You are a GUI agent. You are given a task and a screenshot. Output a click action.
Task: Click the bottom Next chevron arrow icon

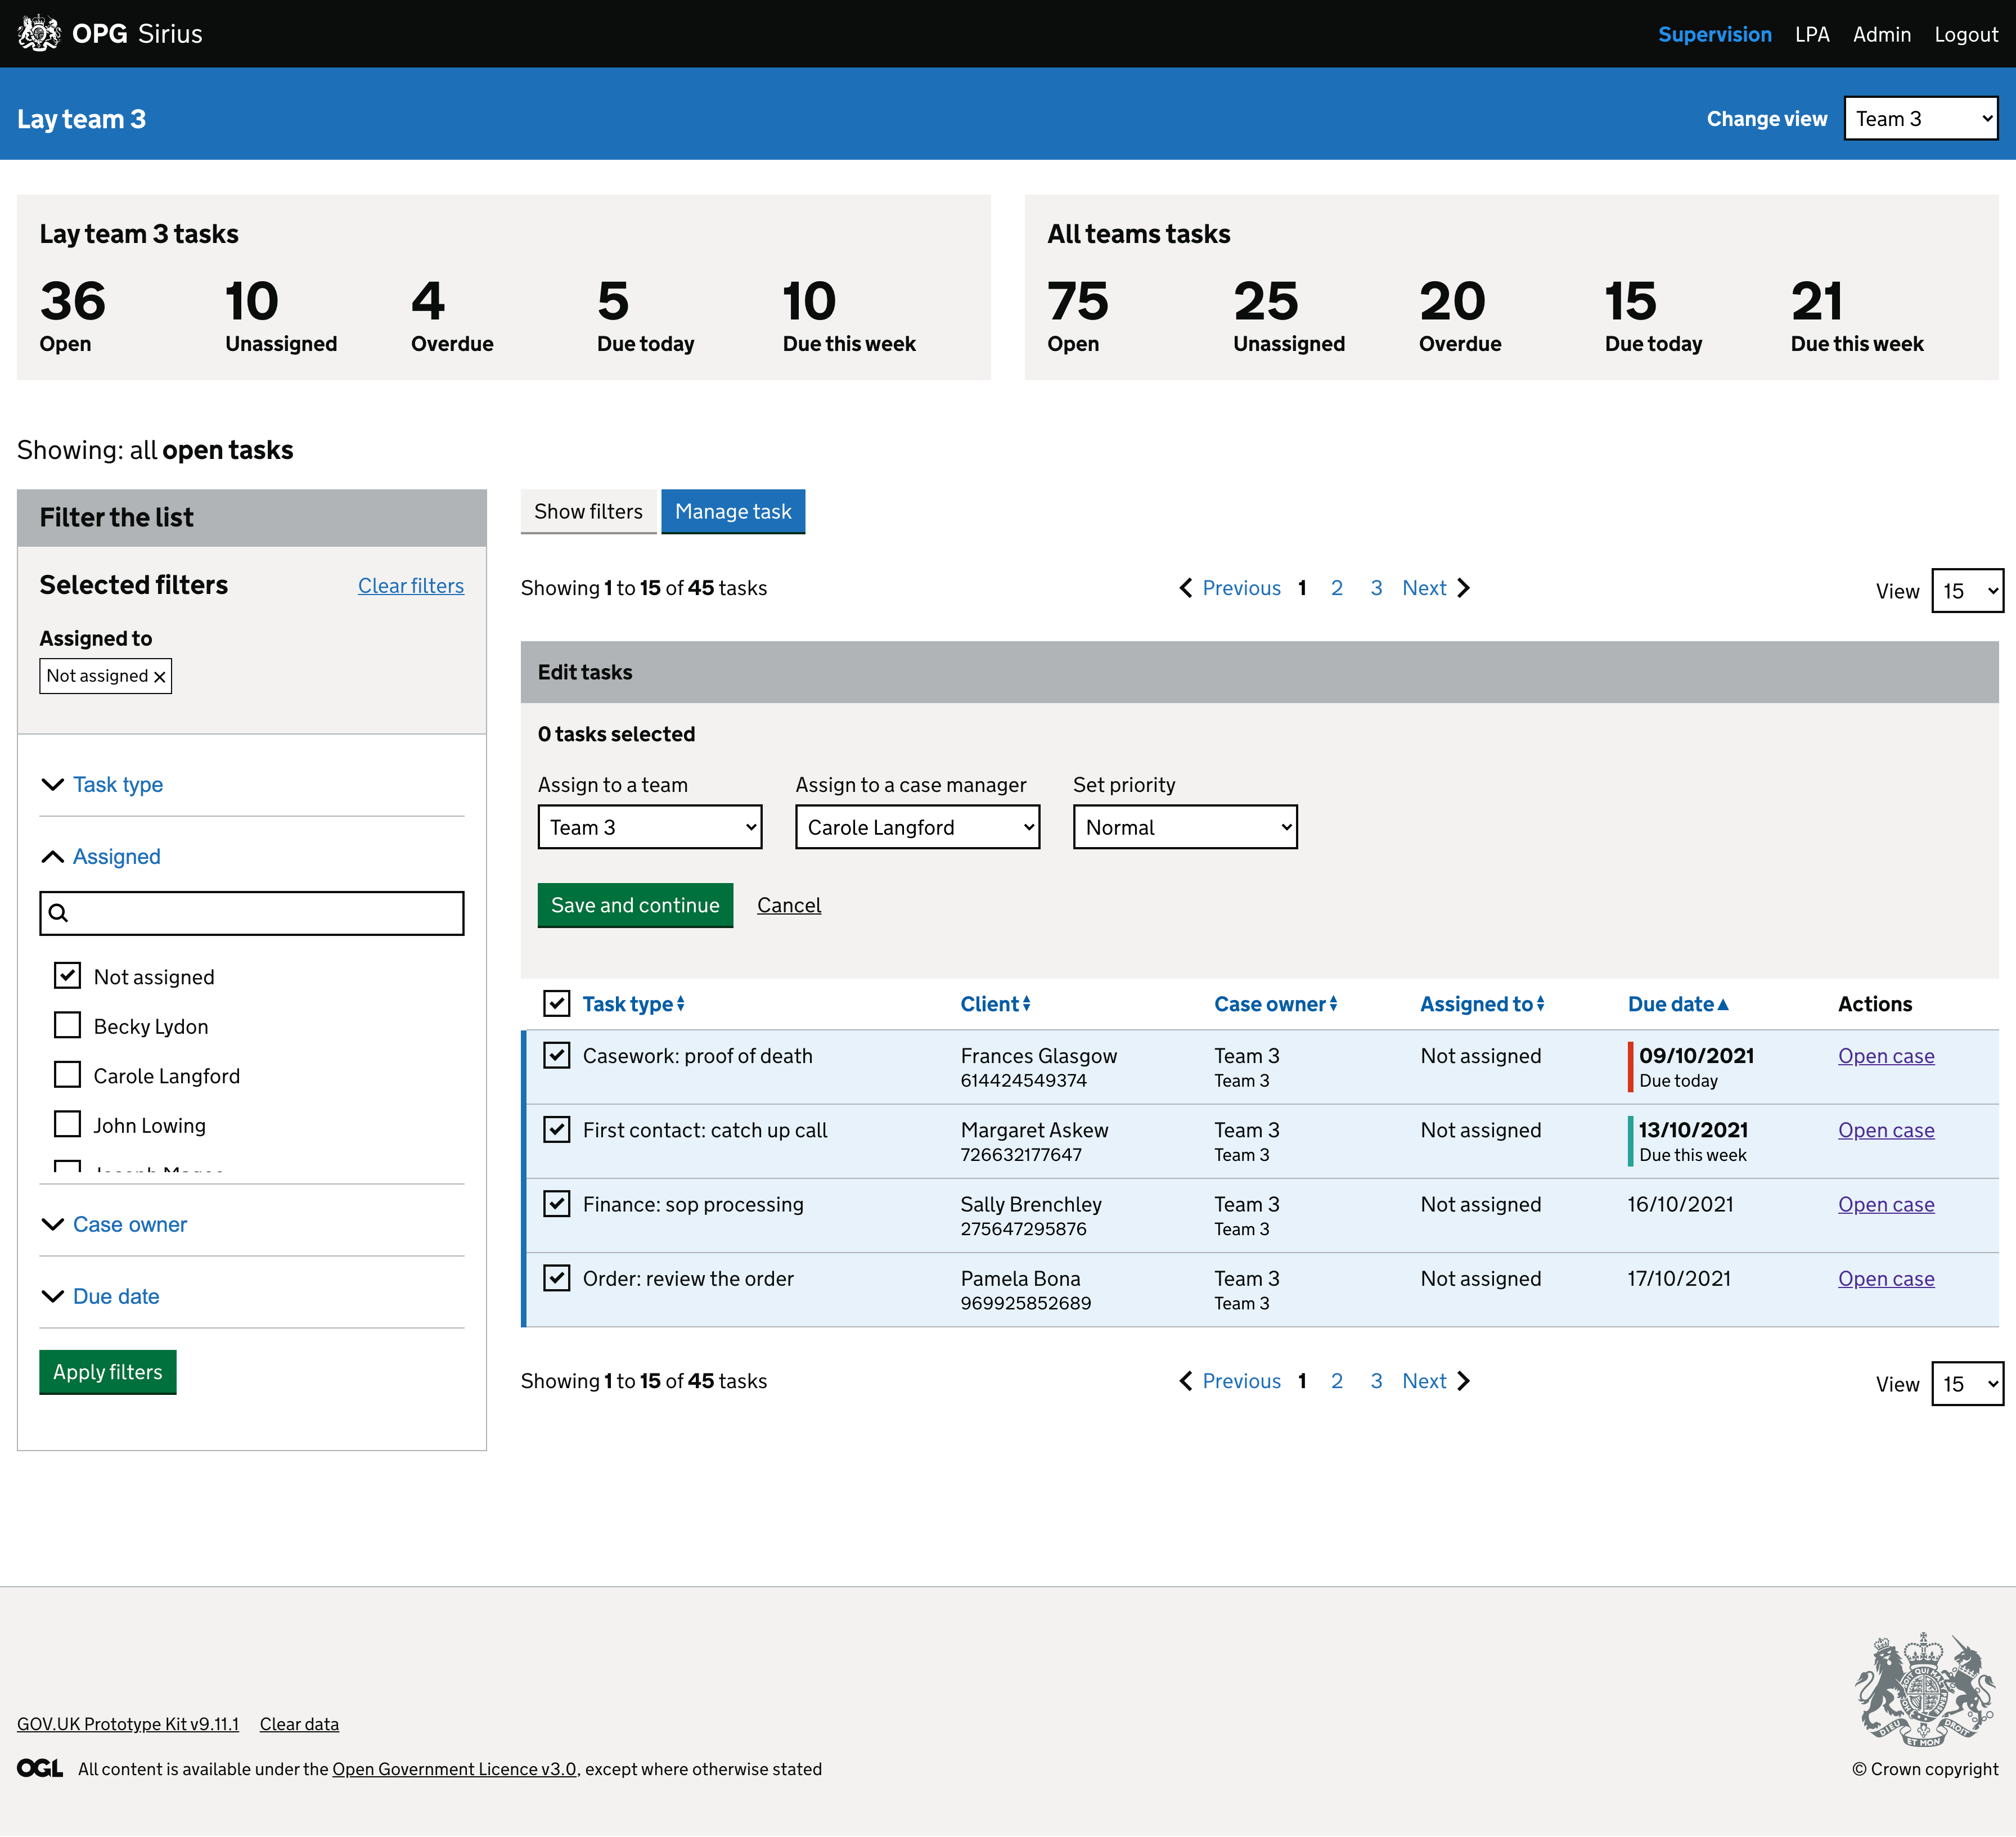tap(1463, 1381)
